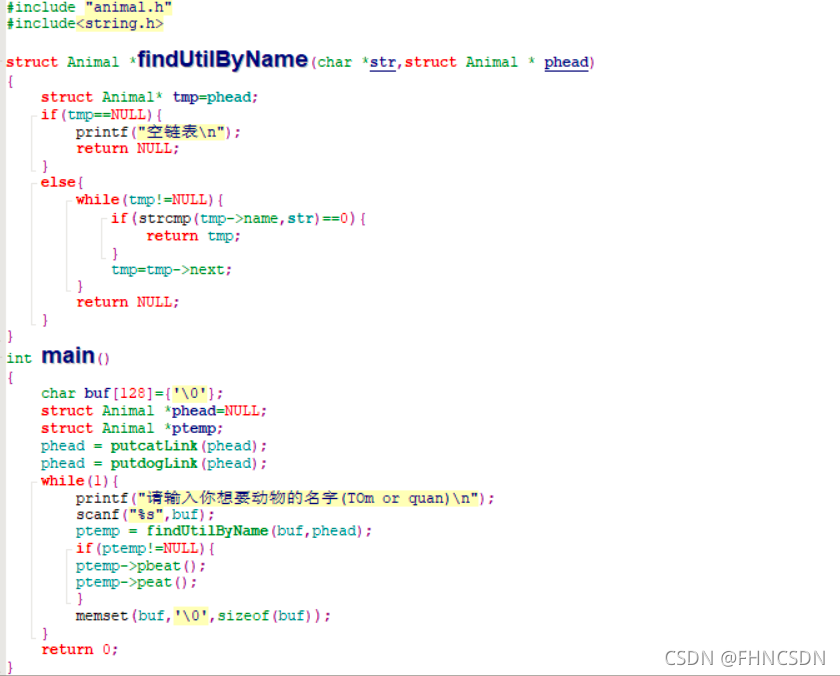Click the else{ keyword line
This screenshot has height=676, width=840.
tap(62, 182)
